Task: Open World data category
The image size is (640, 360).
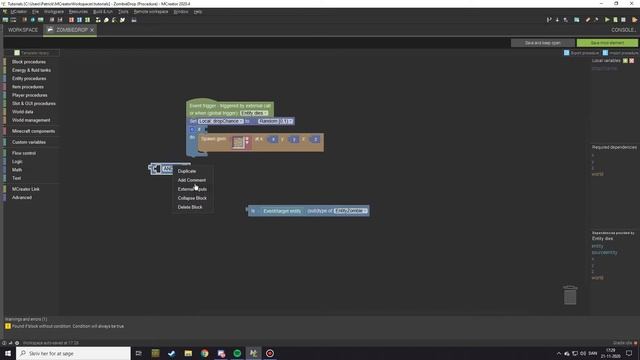Action: [22, 112]
